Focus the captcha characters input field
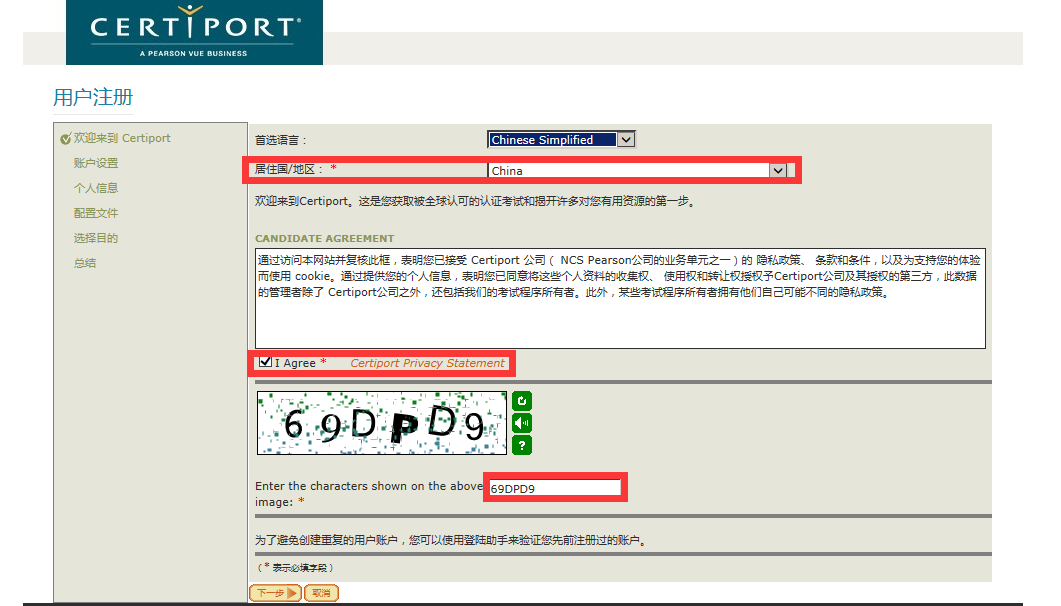This screenshot has width=1061, height=606. (554, 488)
